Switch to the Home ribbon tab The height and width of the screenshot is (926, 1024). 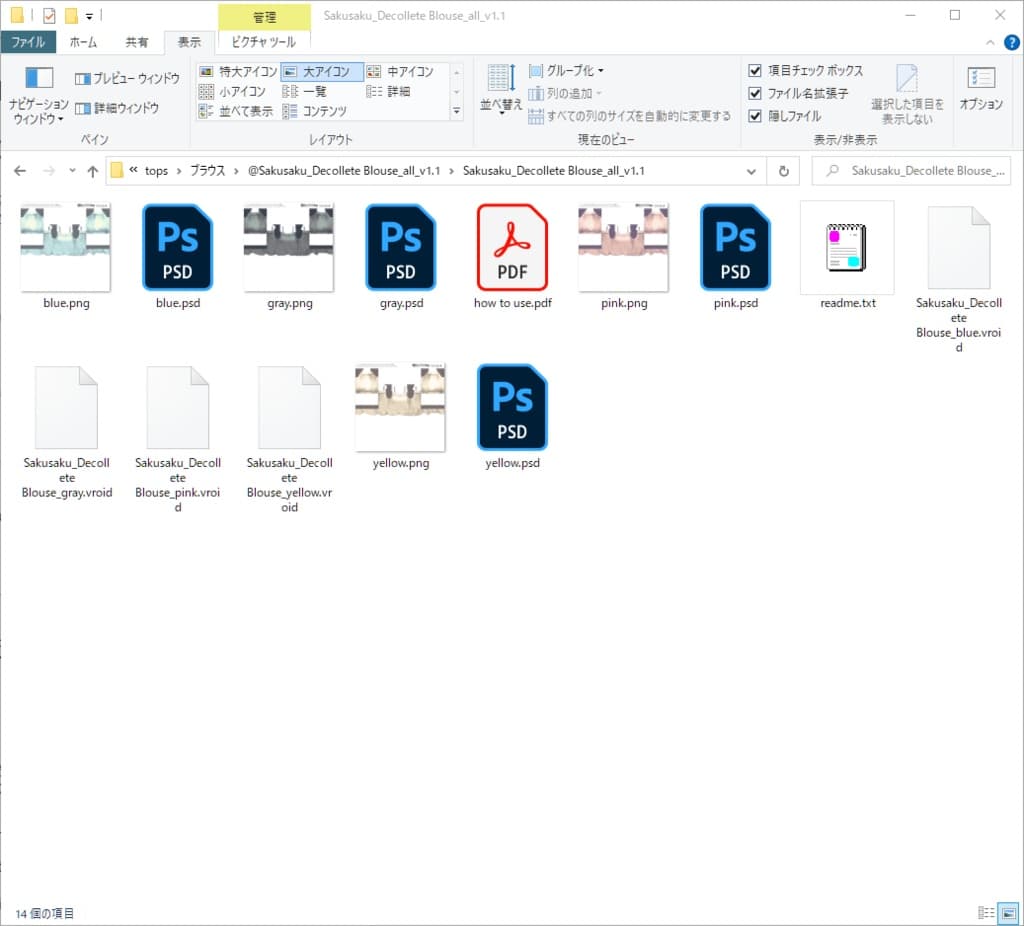pyautogui.click(x=83, y=42)
